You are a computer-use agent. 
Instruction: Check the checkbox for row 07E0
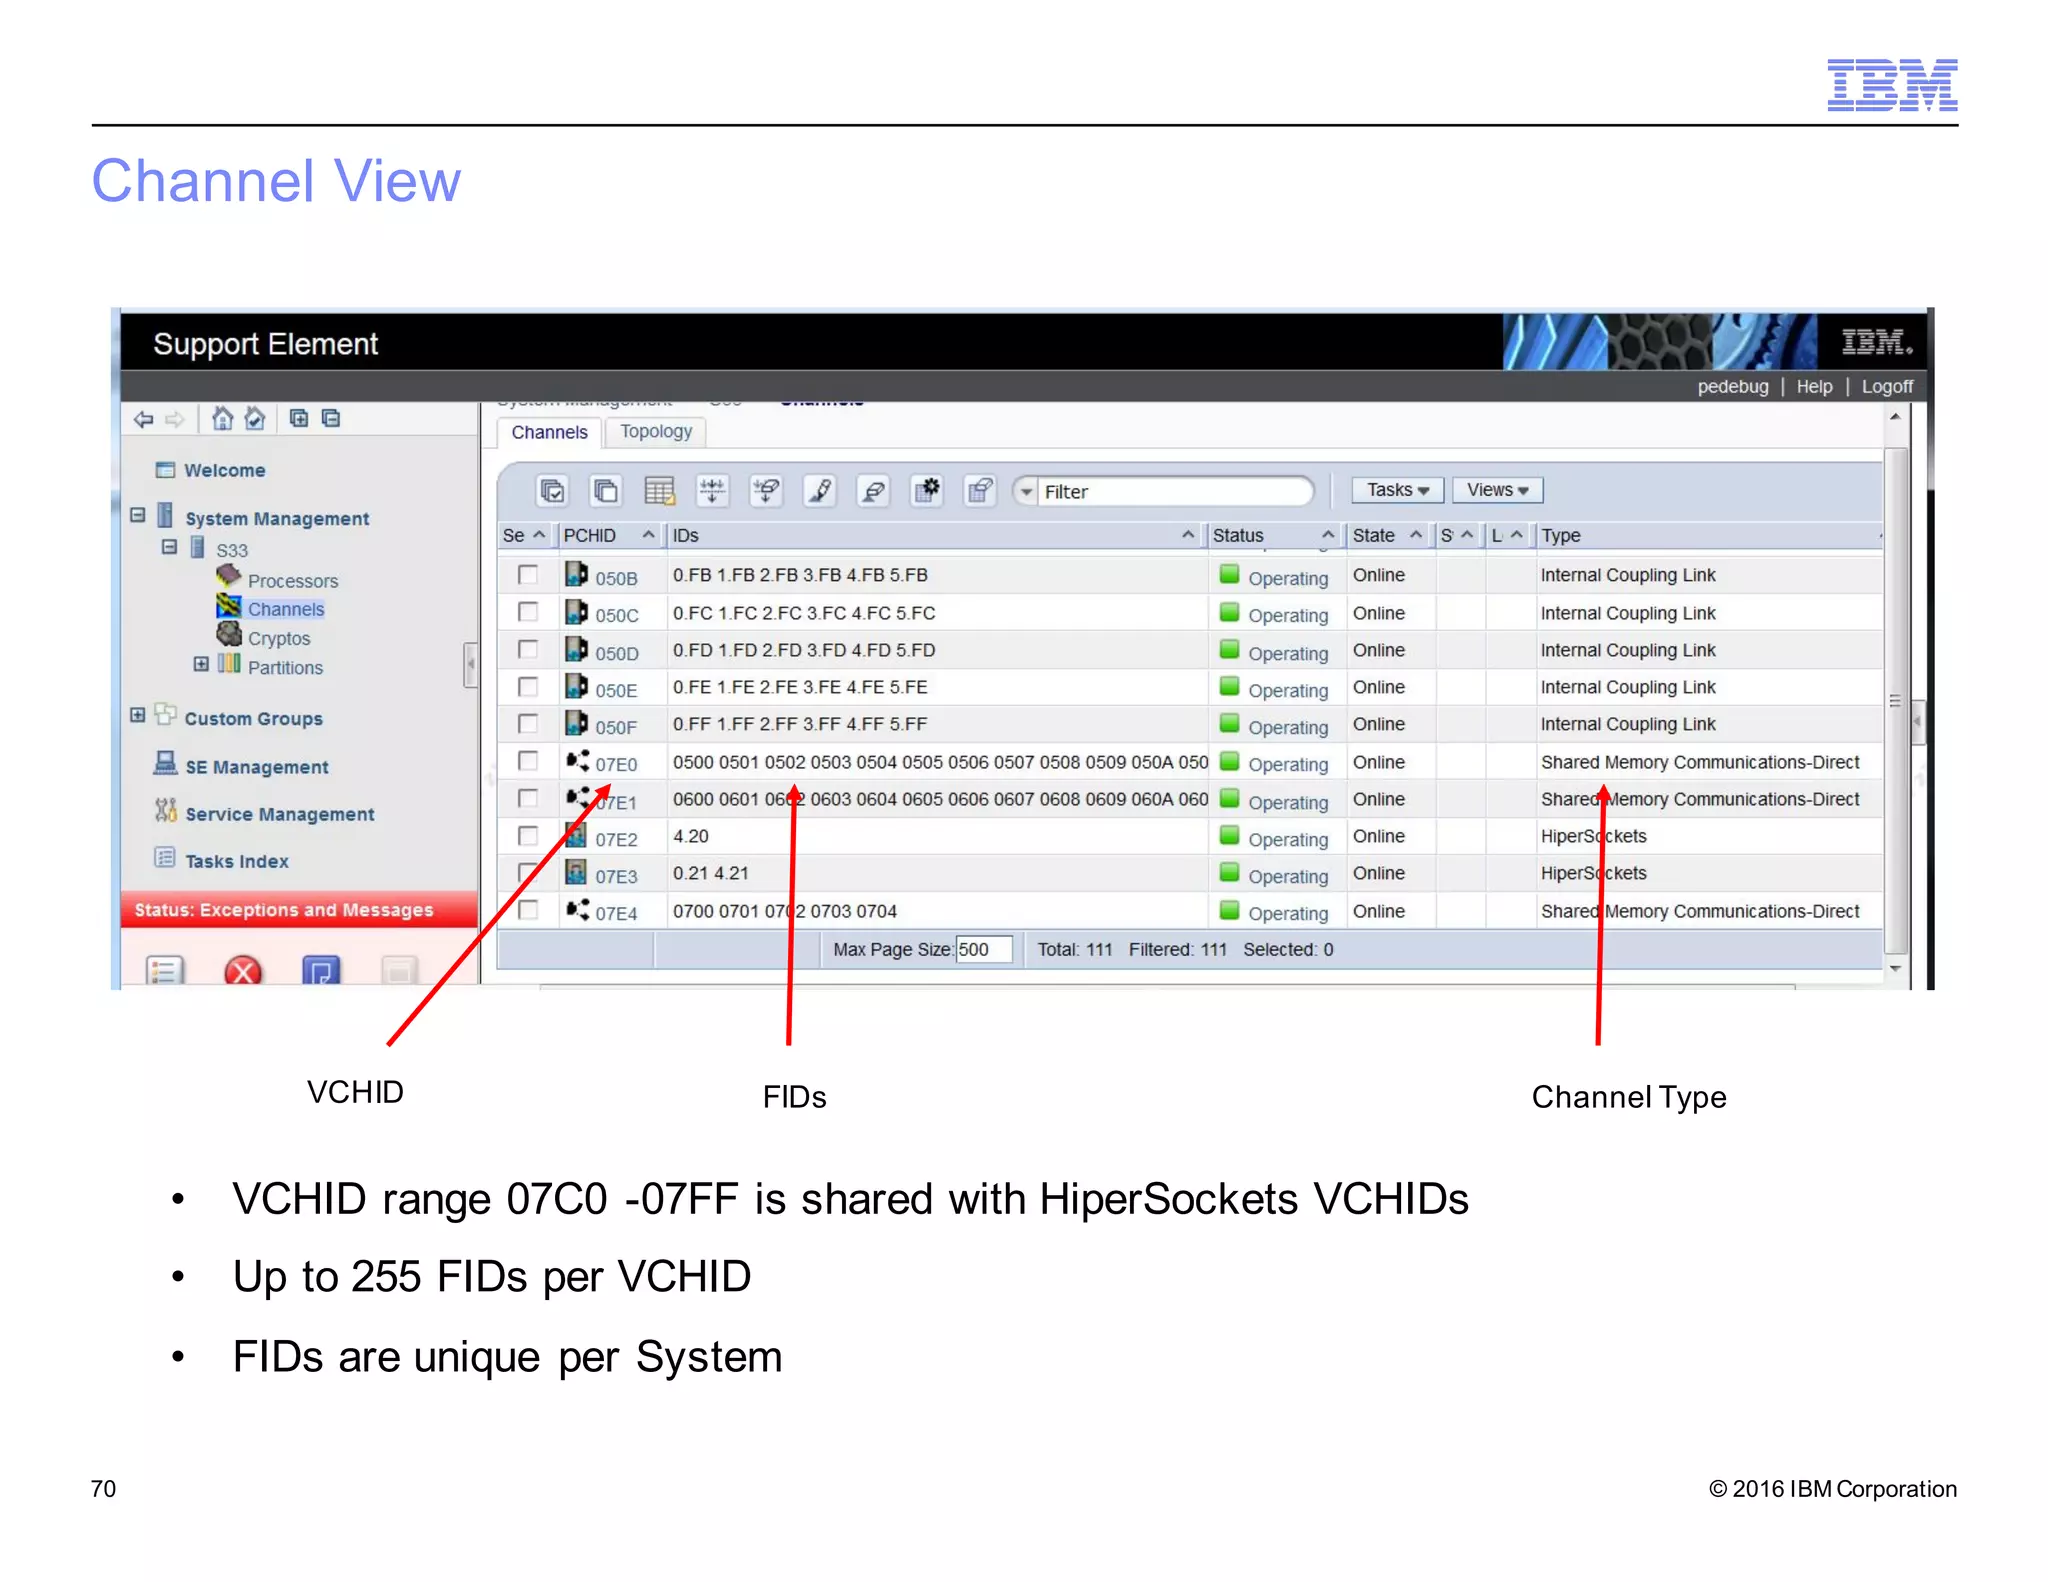tap(528, 761)
